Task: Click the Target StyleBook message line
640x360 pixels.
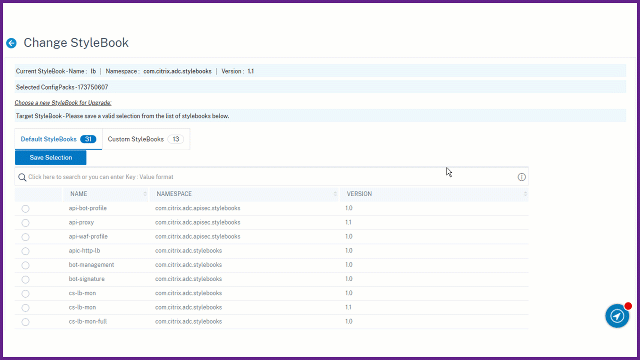Action: [x=320, y=116]
